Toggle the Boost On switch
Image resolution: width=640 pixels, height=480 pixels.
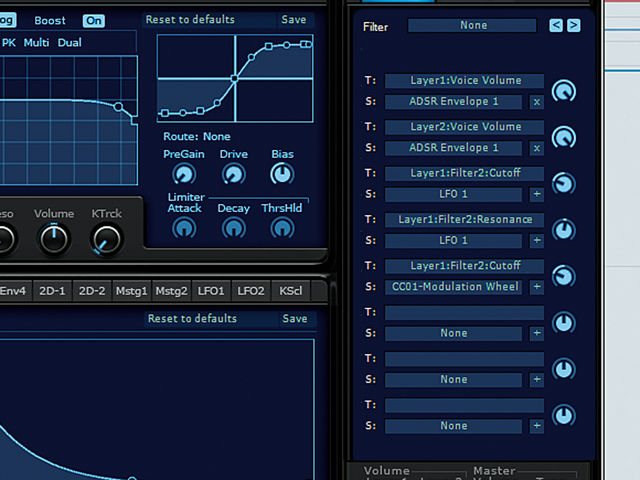pyautogui.click(x=94, y=21)
